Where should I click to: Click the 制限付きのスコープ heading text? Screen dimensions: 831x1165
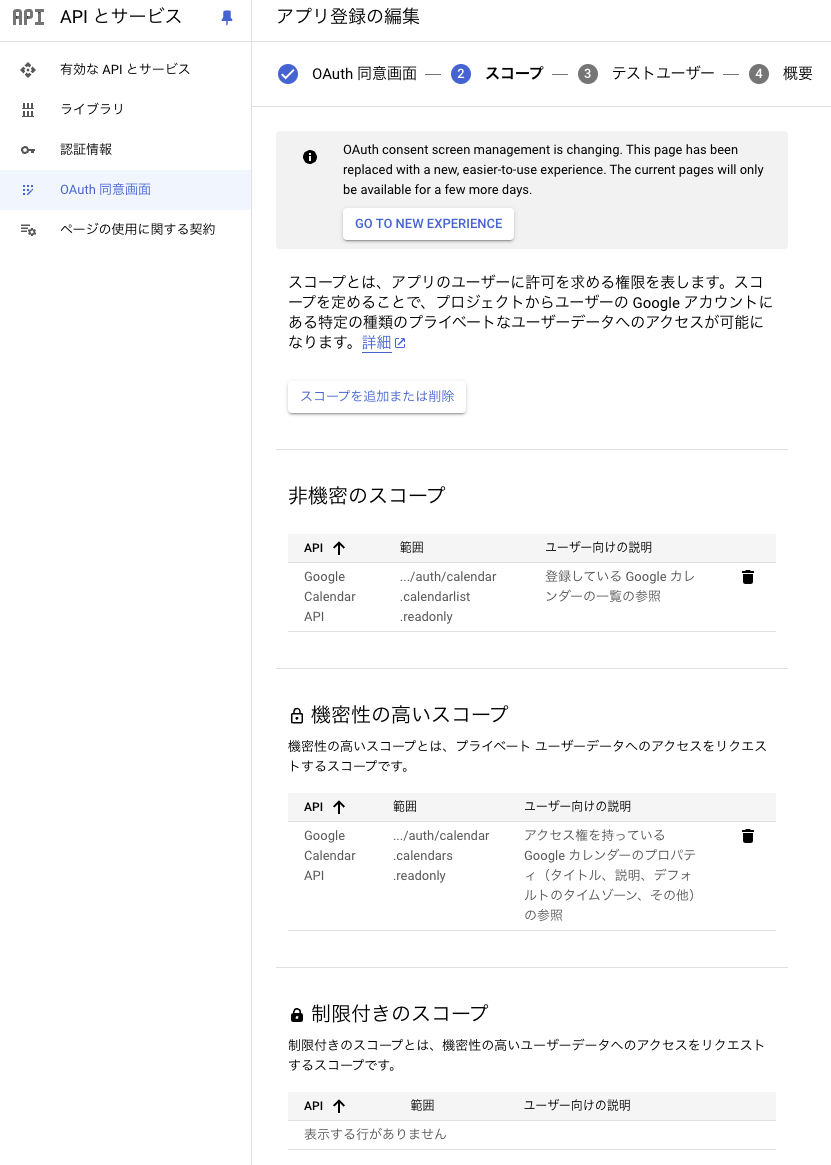pos(400,1013)
